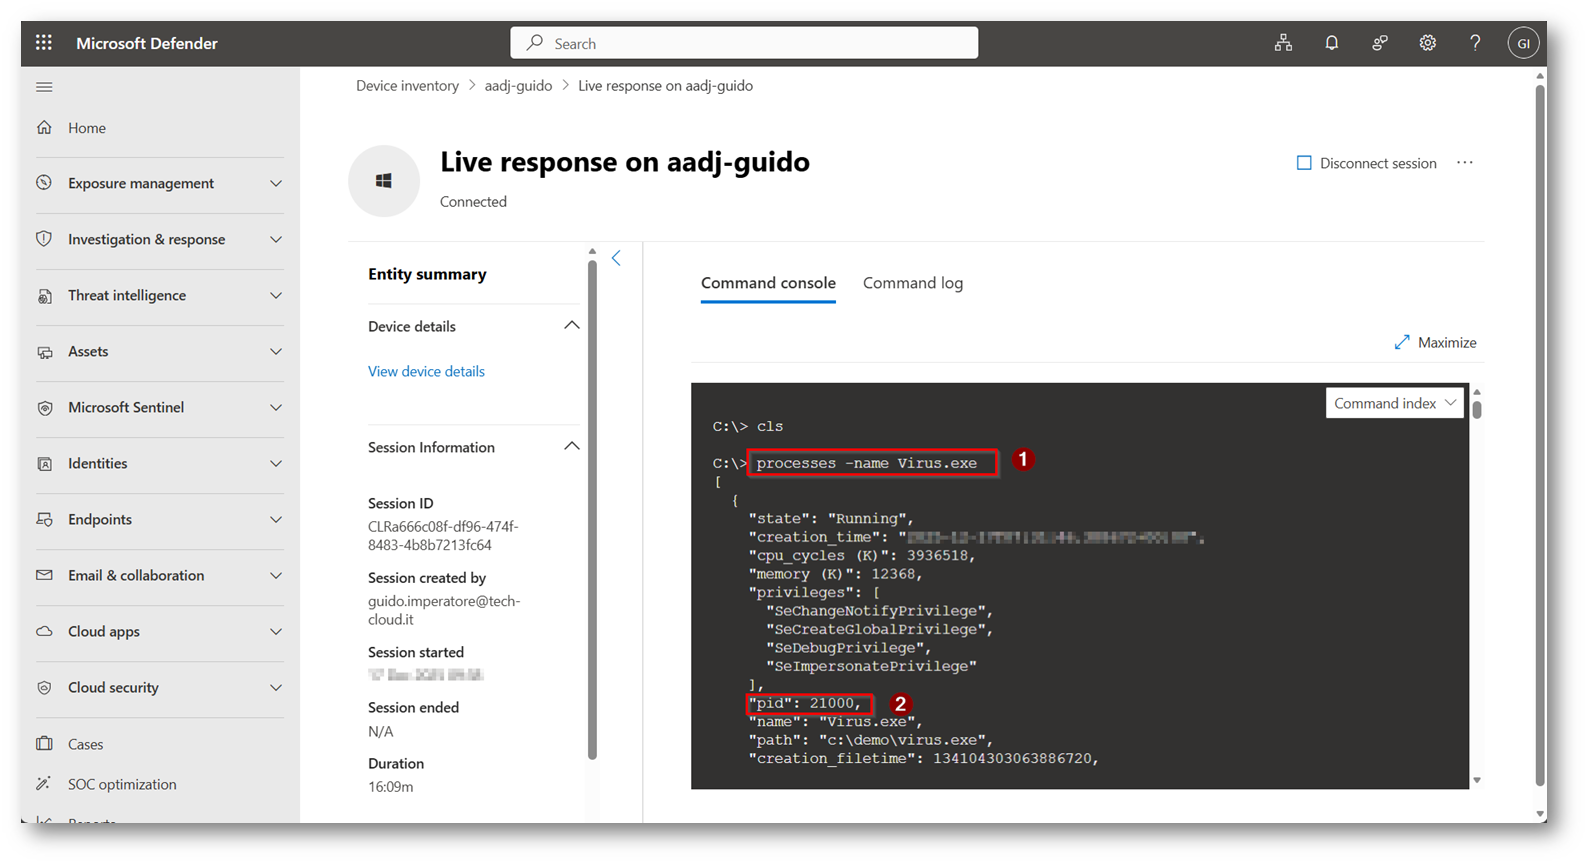Image resolution: width=1589 pixels, height=865 pixels.
Task: Click the Threat intelligence icon
Action: coord(44,295)
